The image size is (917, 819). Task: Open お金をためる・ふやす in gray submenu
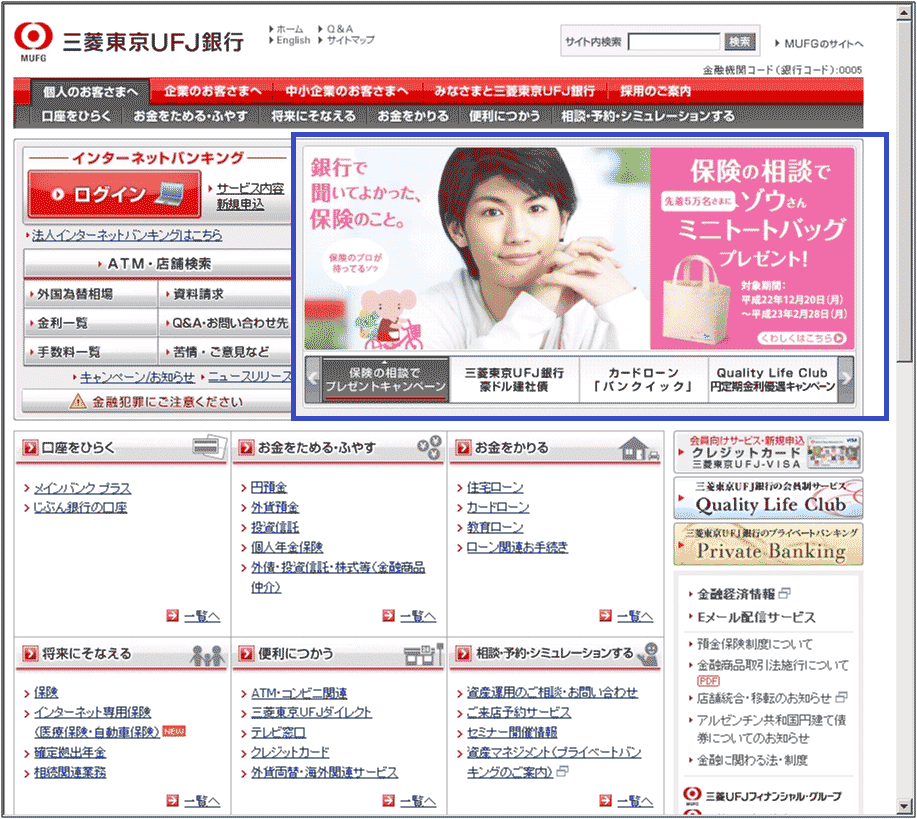191,116
